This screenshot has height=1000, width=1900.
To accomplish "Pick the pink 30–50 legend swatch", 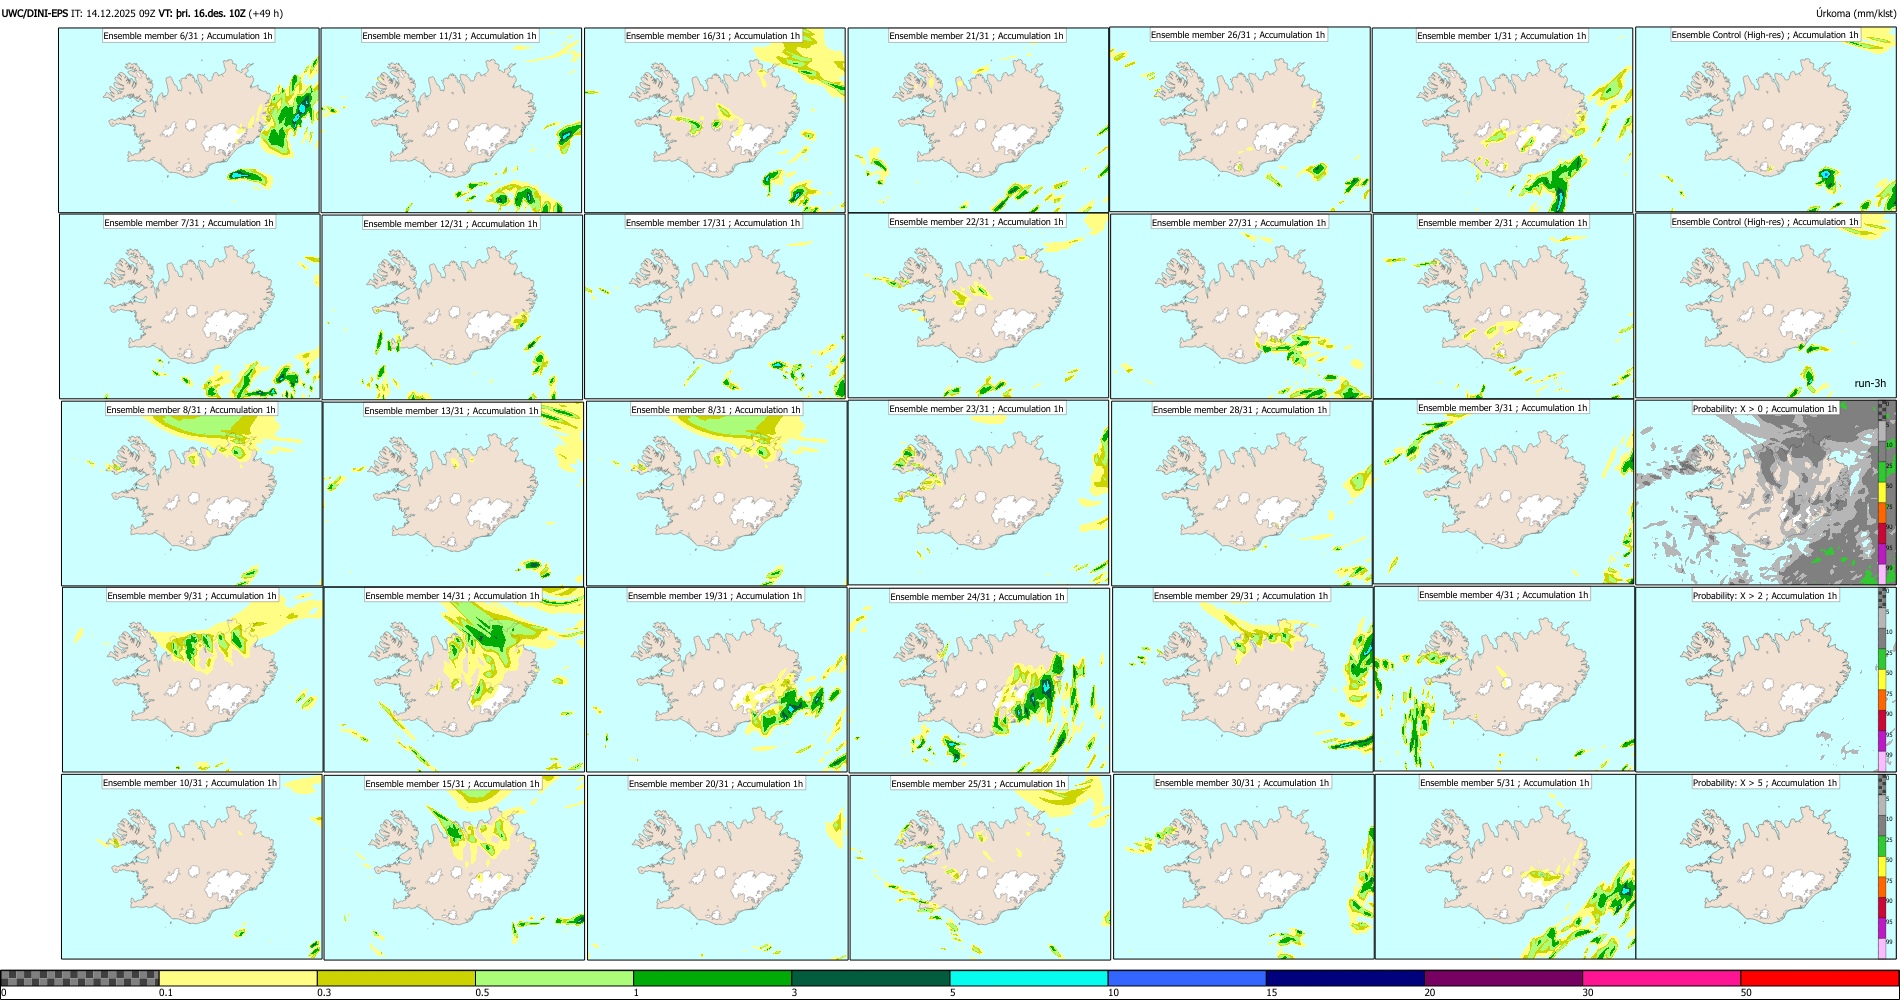I will tap(1661, 978).
